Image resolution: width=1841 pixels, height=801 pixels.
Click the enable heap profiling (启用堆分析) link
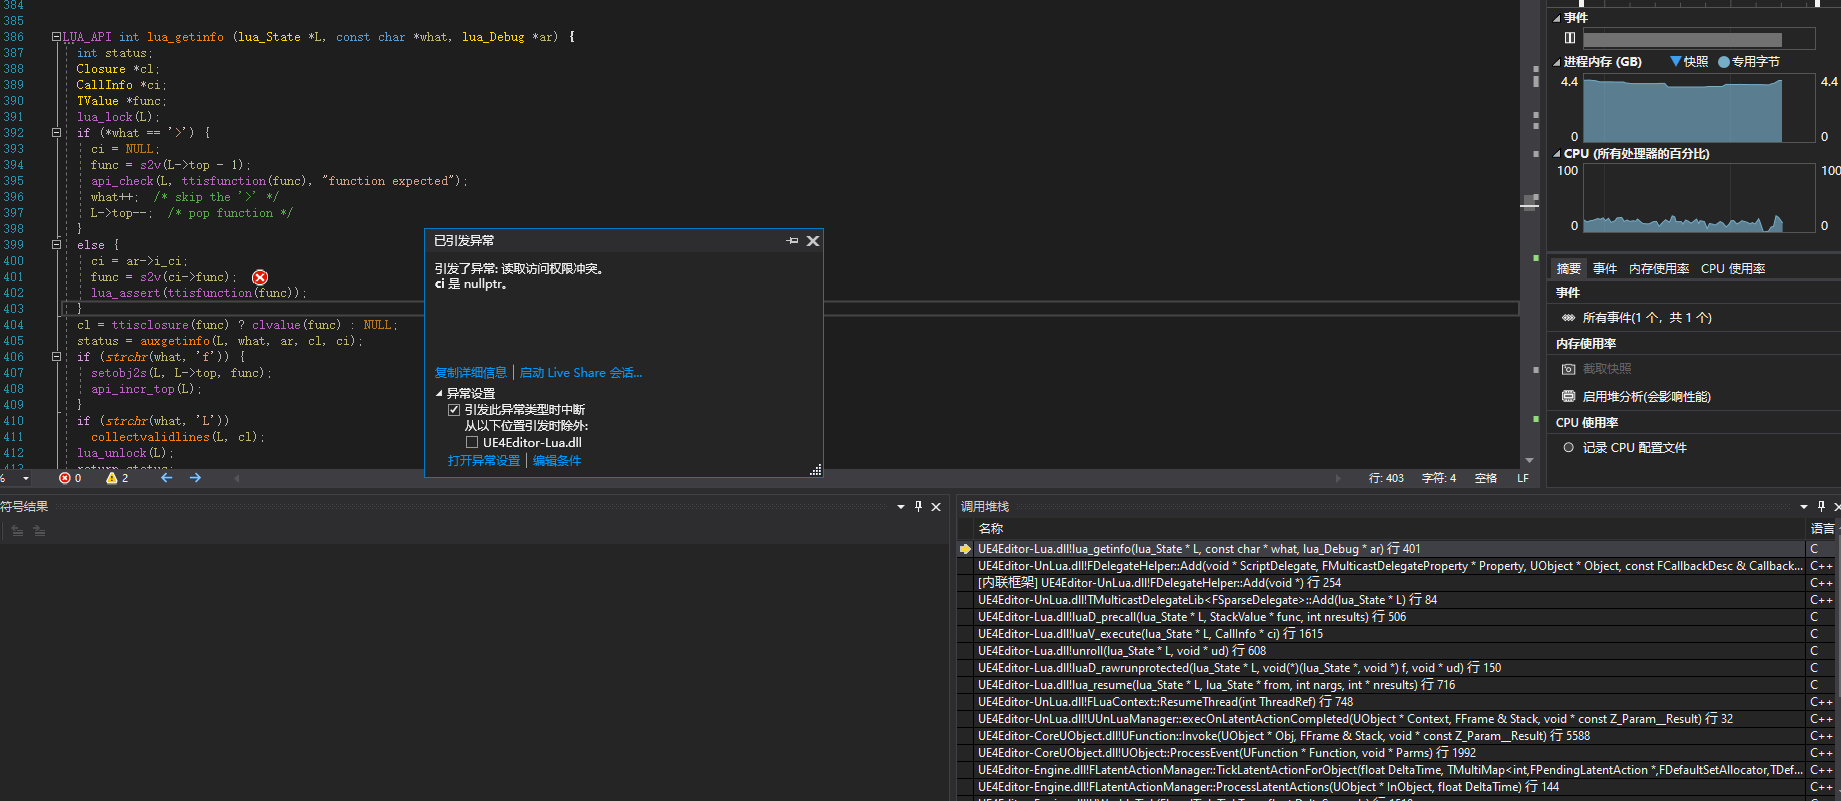coord(1646,397)
